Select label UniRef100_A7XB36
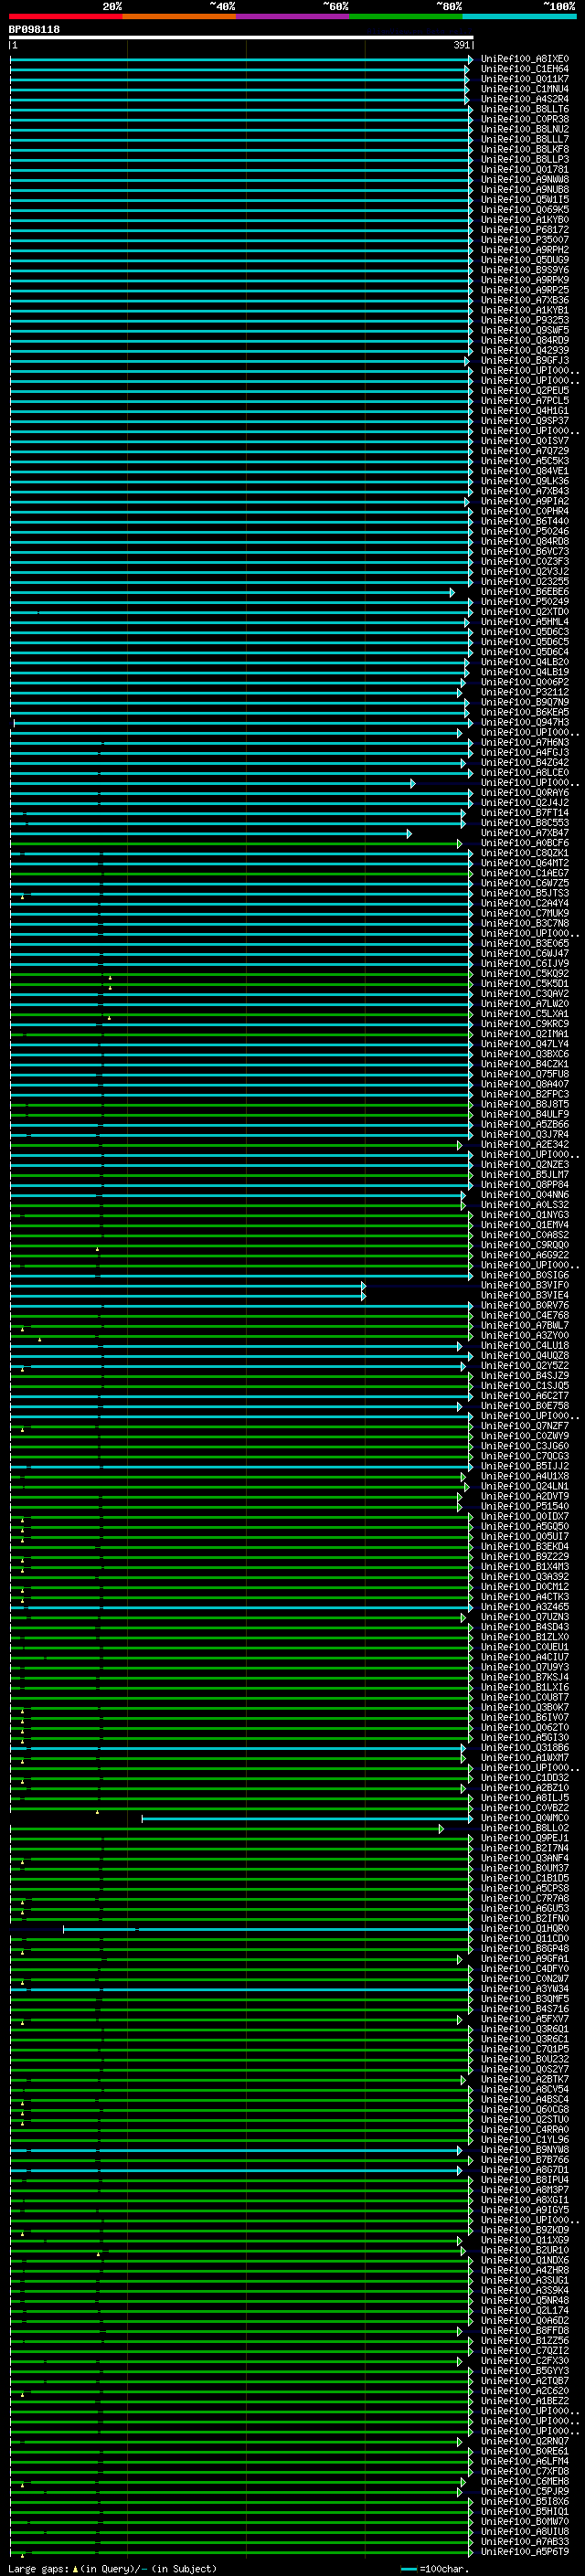The width and height of the screenshot is (585, 2576). (525, 300)
